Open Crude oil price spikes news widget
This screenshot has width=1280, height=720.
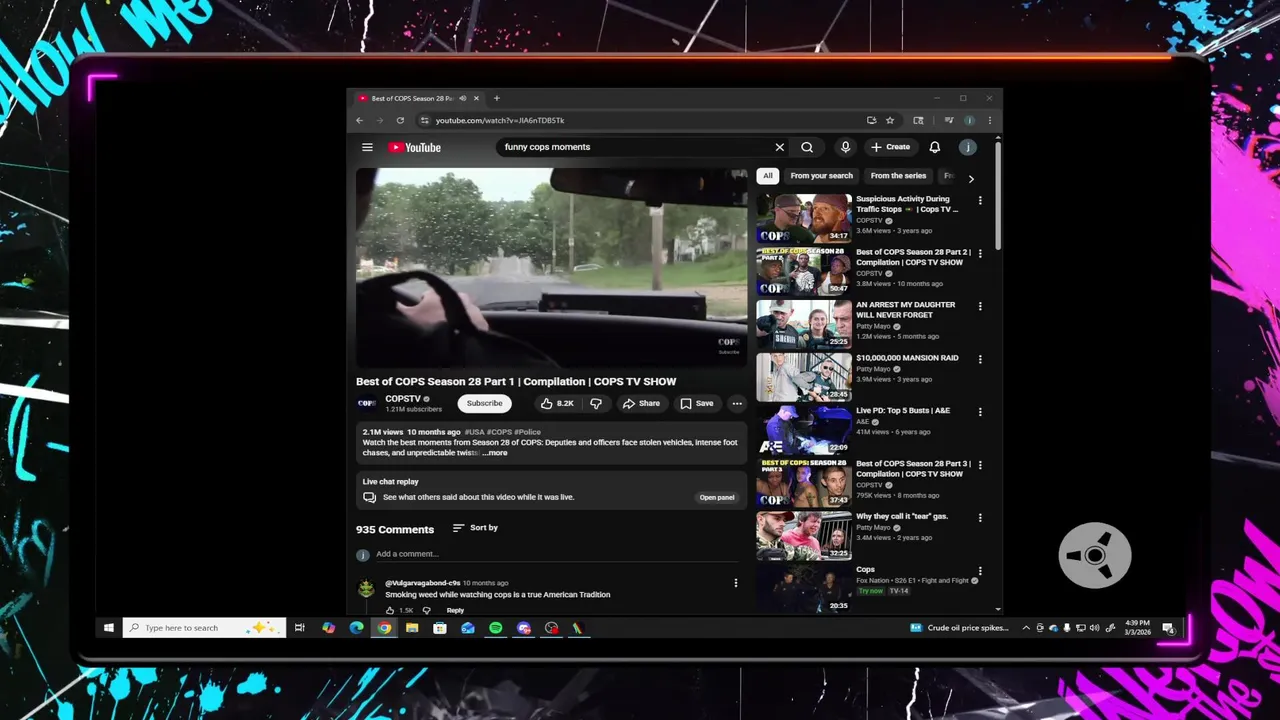coord(958,628)
